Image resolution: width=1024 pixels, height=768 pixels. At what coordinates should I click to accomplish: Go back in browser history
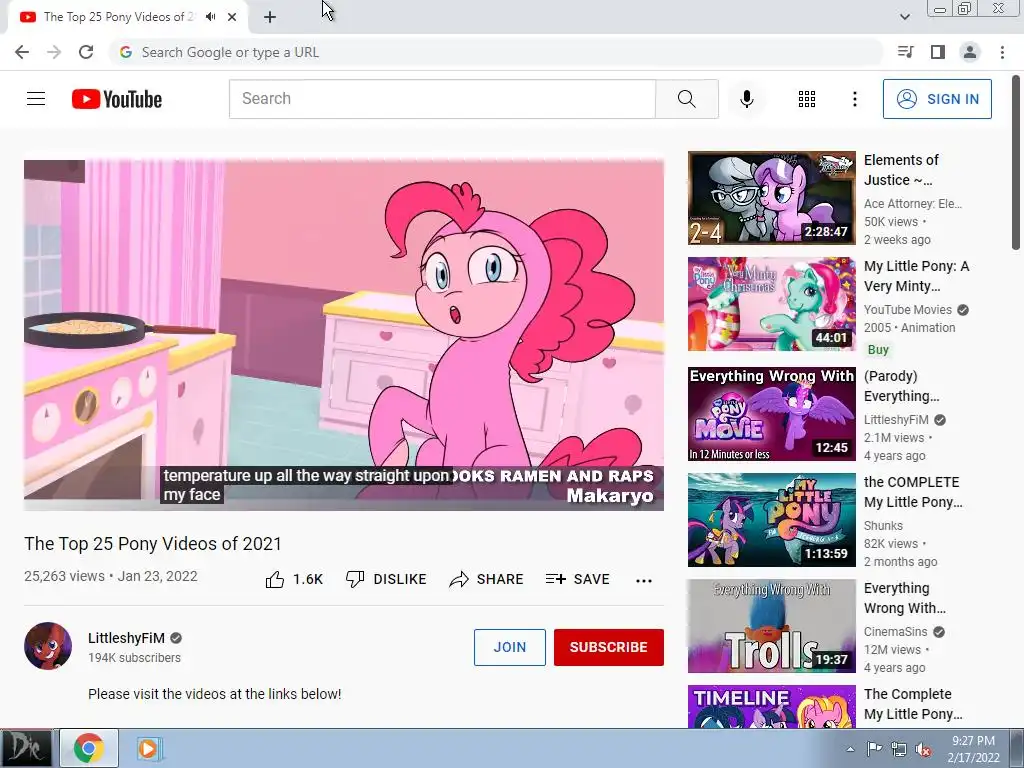pyautogui.click(x=22, y=52)
